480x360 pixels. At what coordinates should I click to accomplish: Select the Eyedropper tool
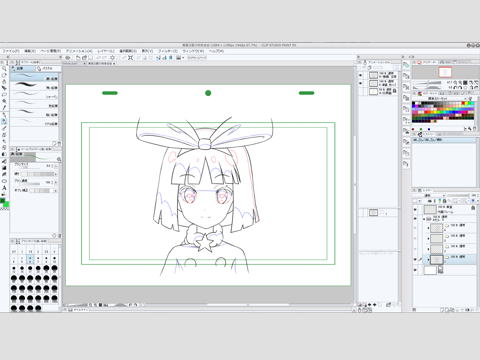[4, 108]
